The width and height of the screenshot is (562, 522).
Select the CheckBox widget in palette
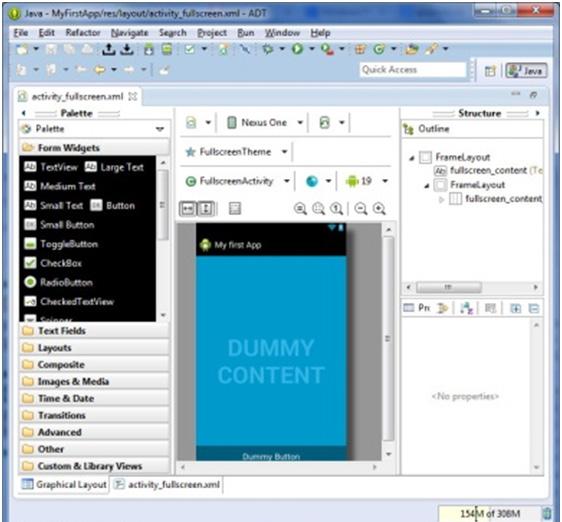click(x=53, y=263)
